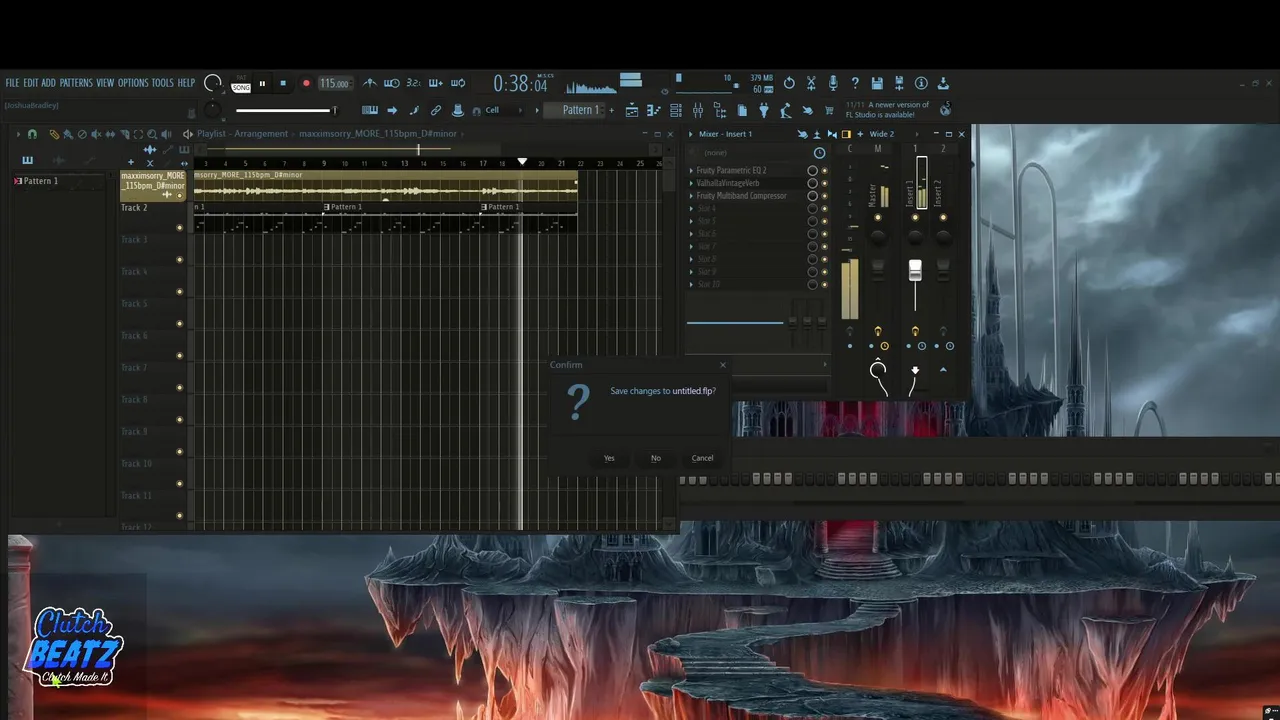Select Pattern 1 in the picker list
1280x720 pixels.
point(41,181)
